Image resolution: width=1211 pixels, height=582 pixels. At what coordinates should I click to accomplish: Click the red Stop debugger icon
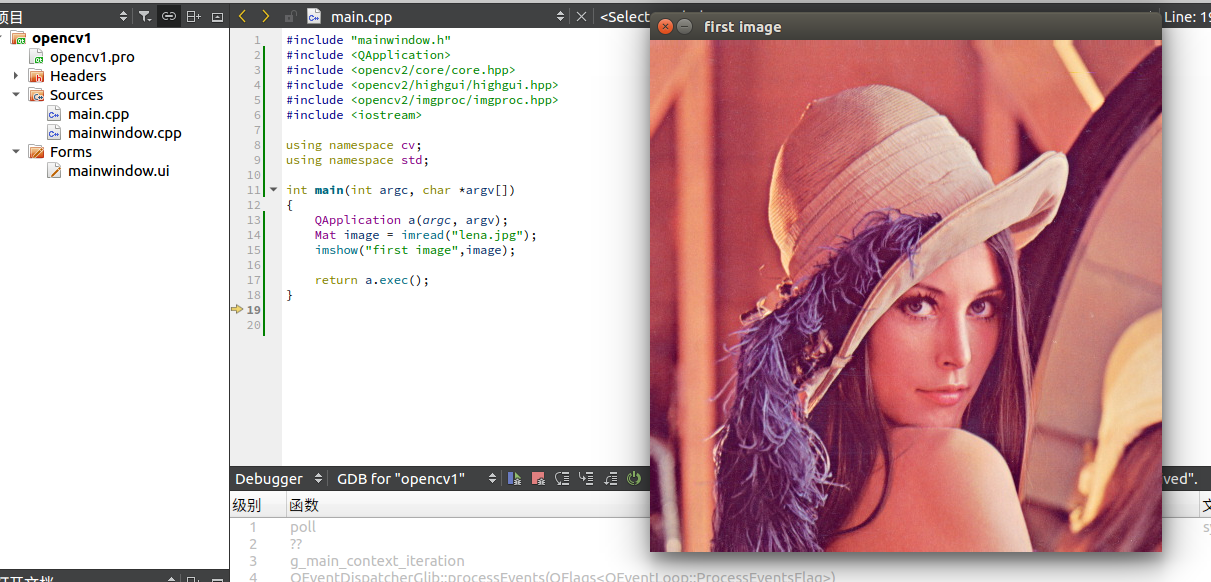click(538, 479)
